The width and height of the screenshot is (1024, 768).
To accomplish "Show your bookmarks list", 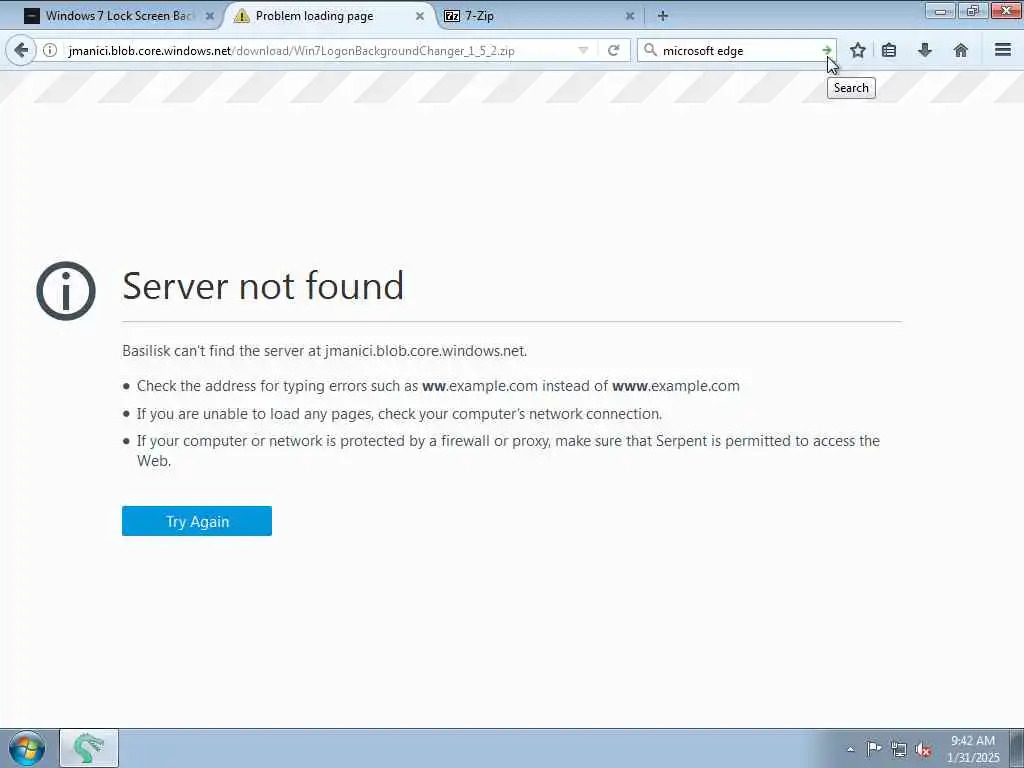I will coord(889,50).
